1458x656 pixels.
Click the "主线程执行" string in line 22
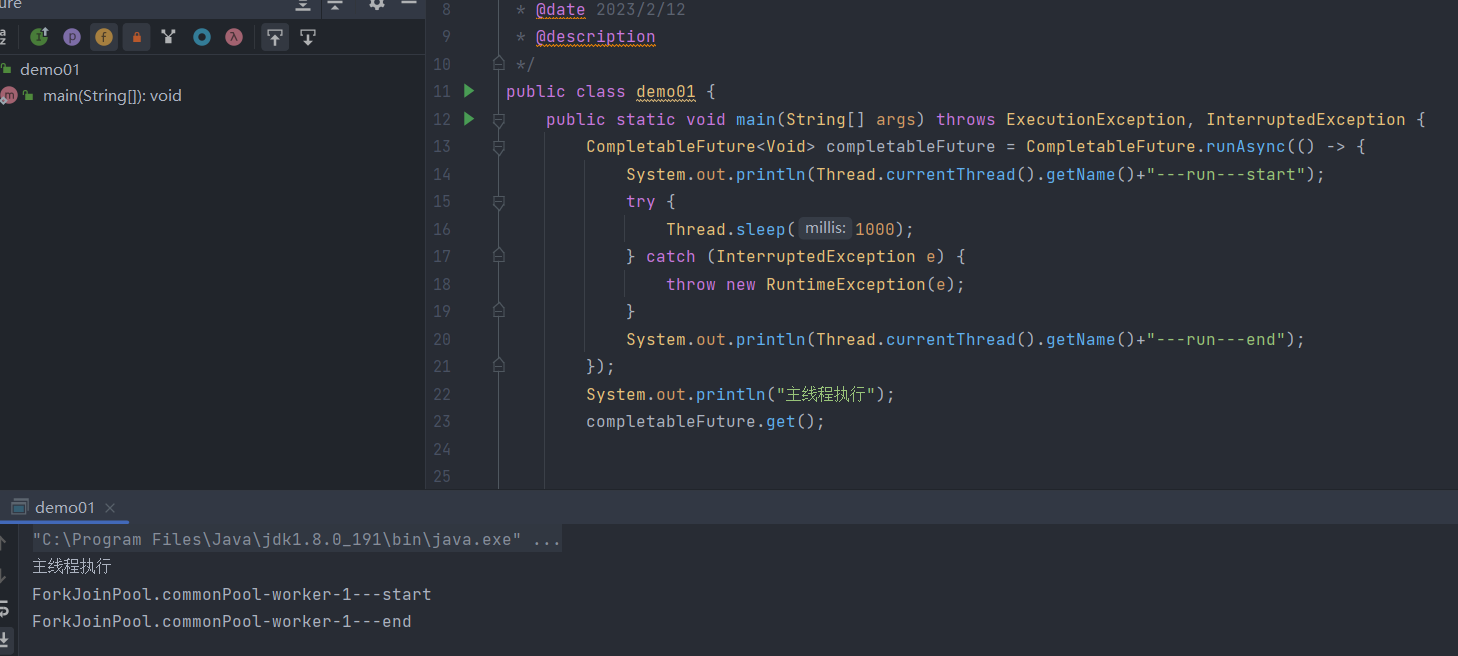[826, 395]
